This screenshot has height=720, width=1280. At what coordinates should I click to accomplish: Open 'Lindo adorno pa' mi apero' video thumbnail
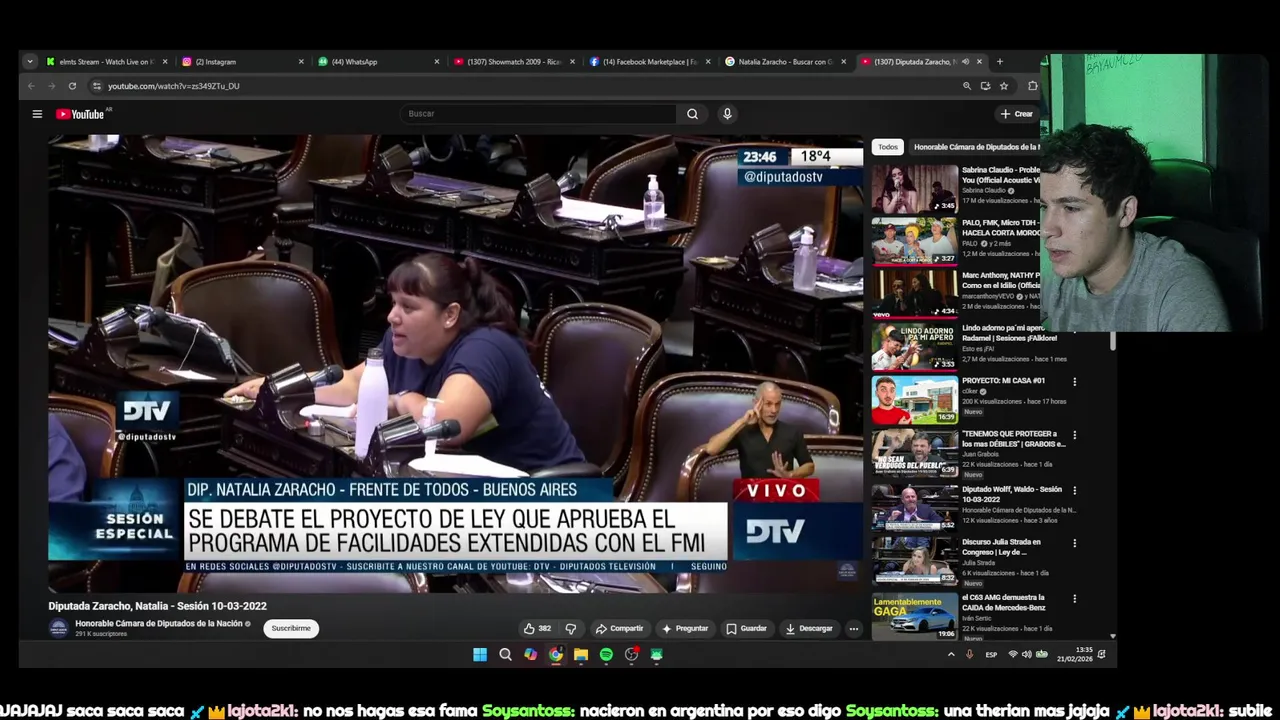(914, 347)
